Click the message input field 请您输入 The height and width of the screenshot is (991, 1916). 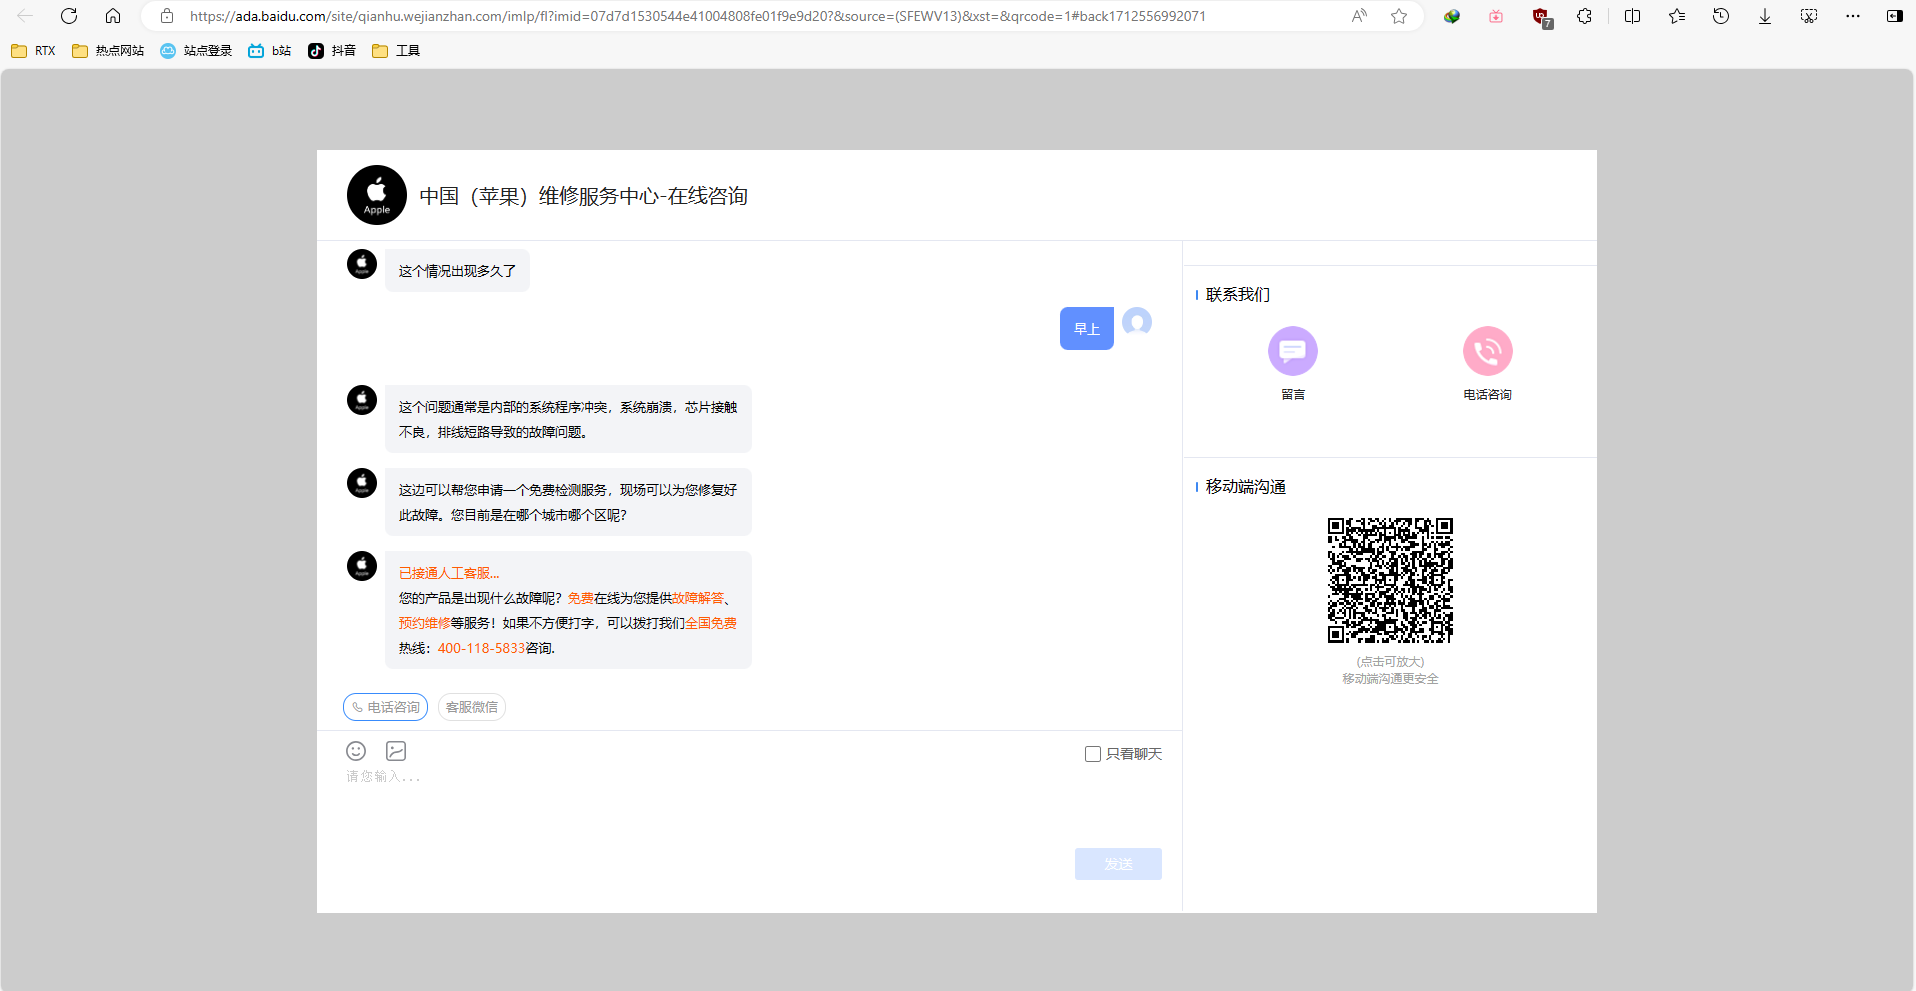[700, 800]
